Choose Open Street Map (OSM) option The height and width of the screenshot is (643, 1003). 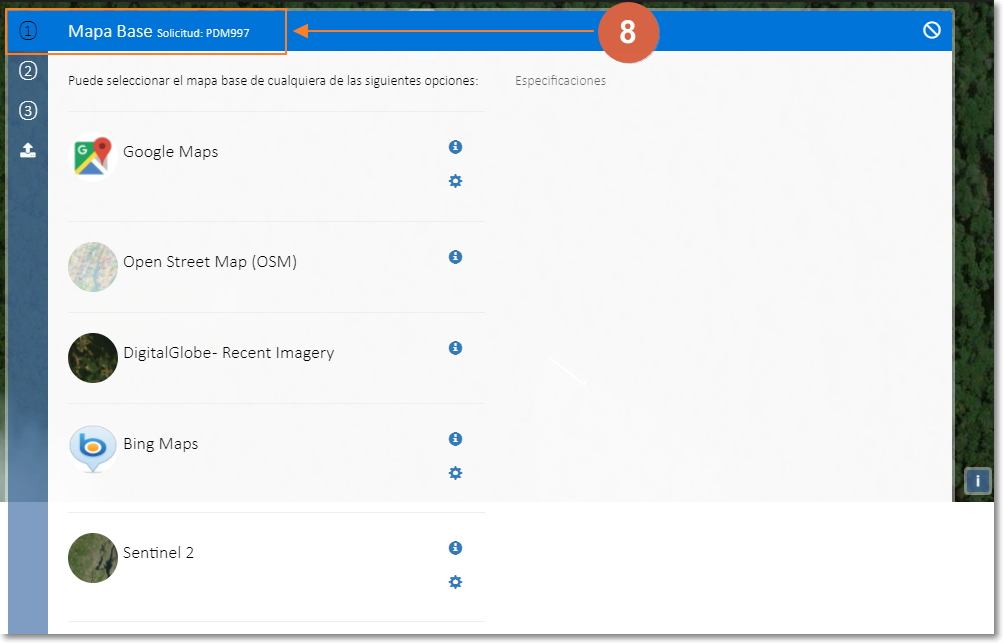pos(209,262)
